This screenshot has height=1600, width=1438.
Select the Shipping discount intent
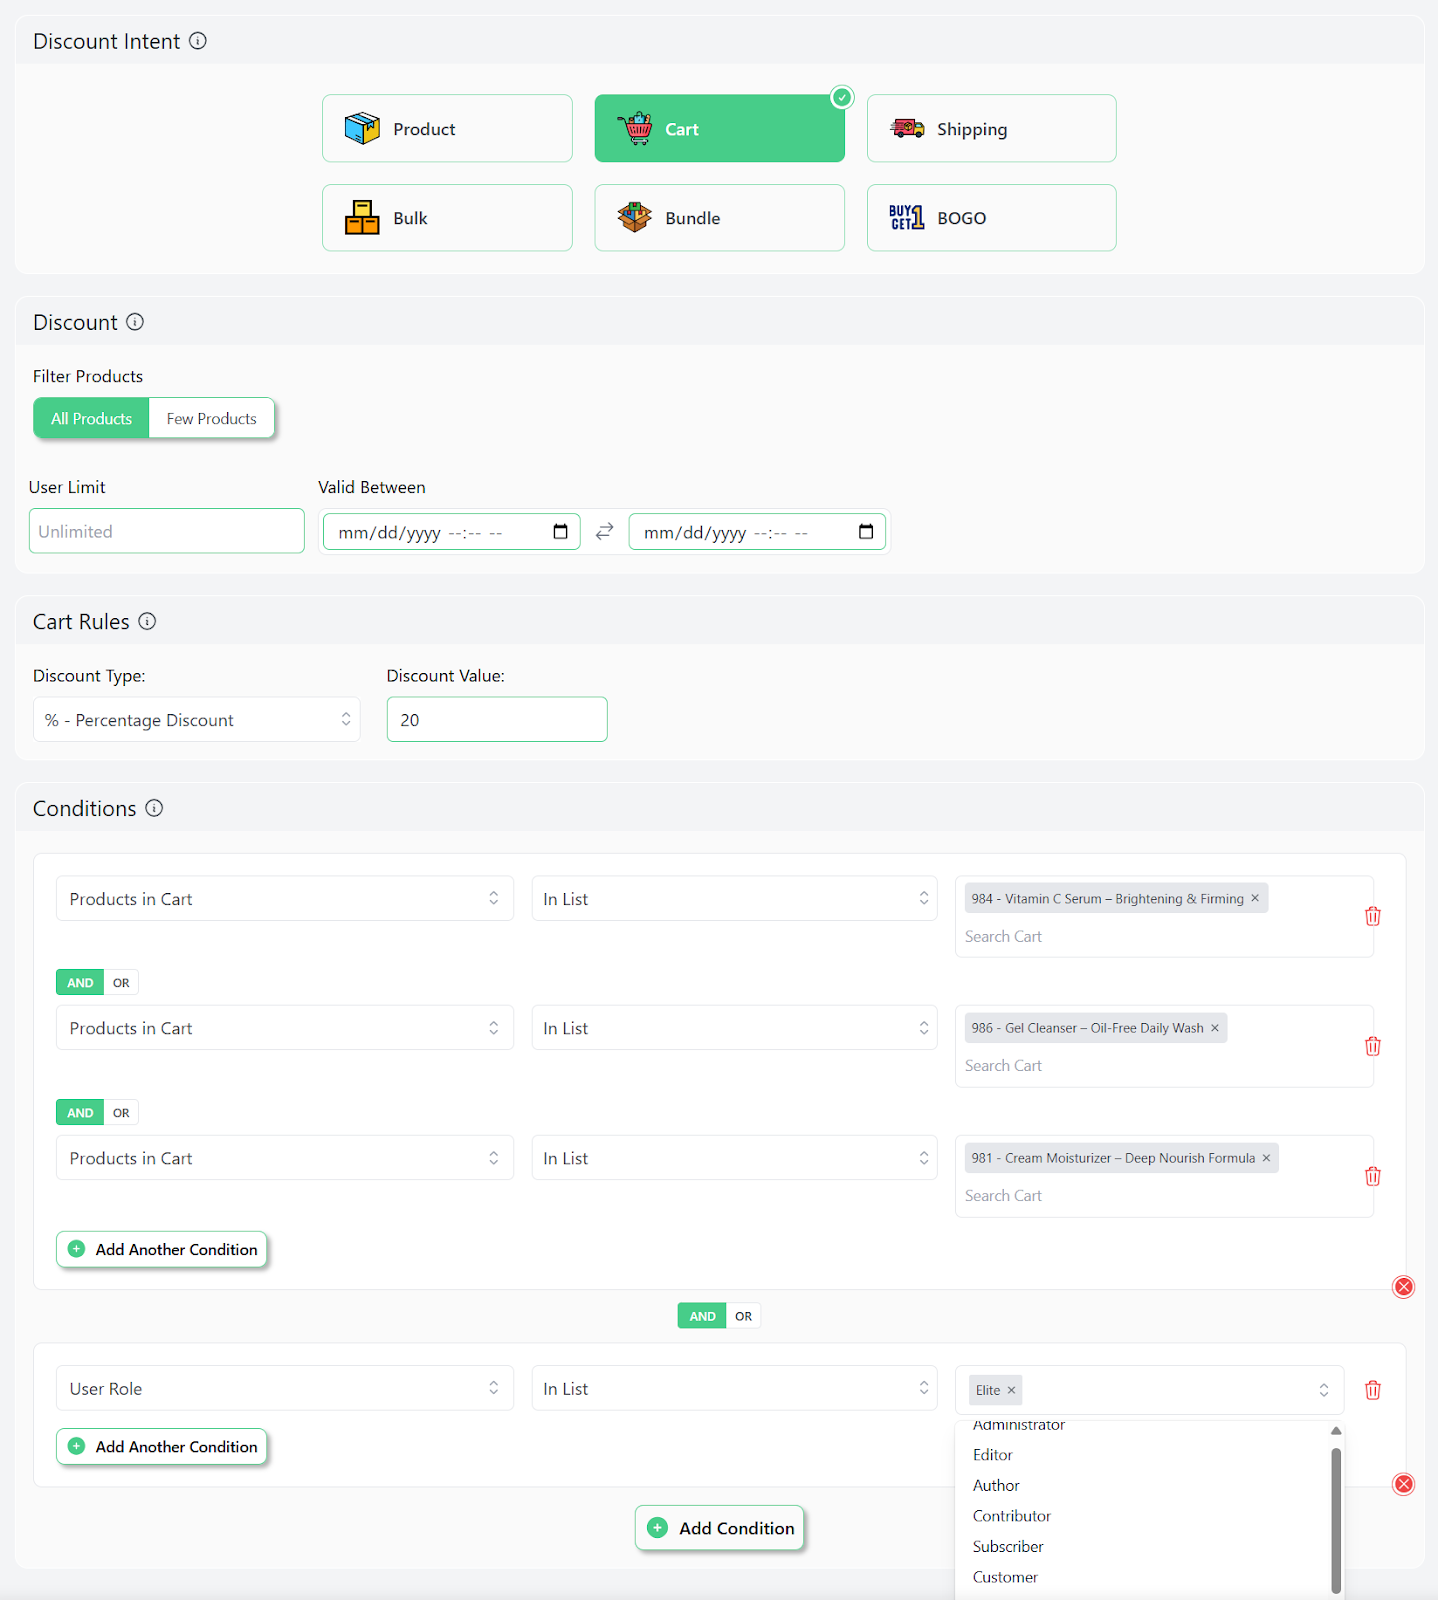(991, 128)
